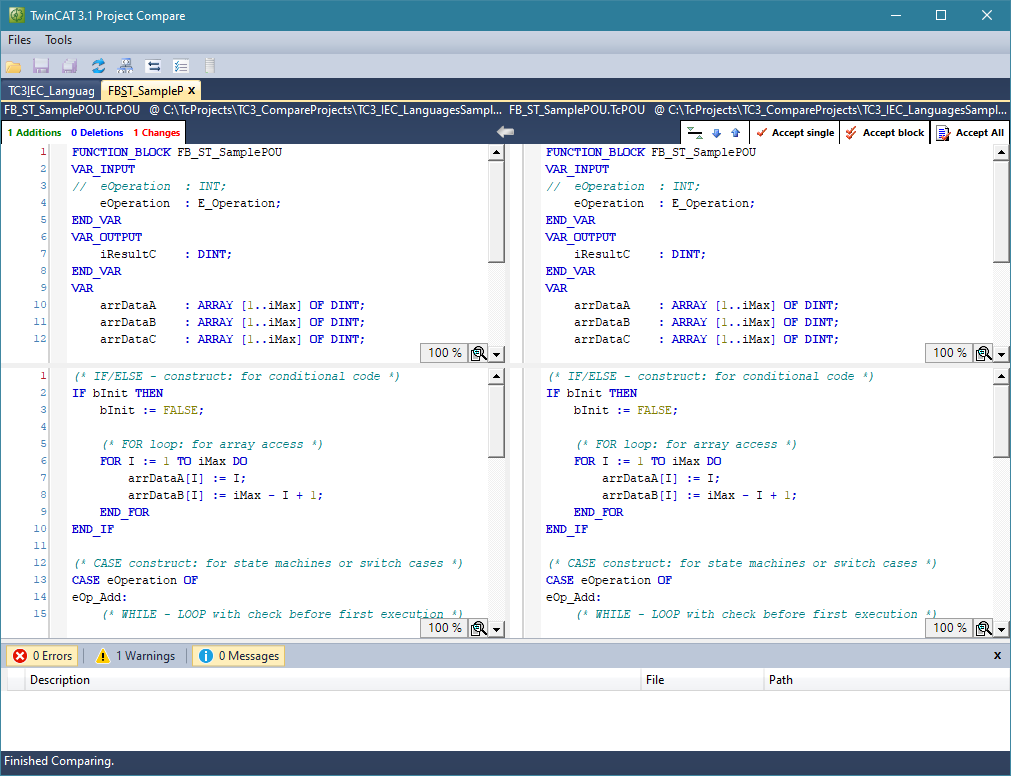Close the messages panel with X

[997, 655]
